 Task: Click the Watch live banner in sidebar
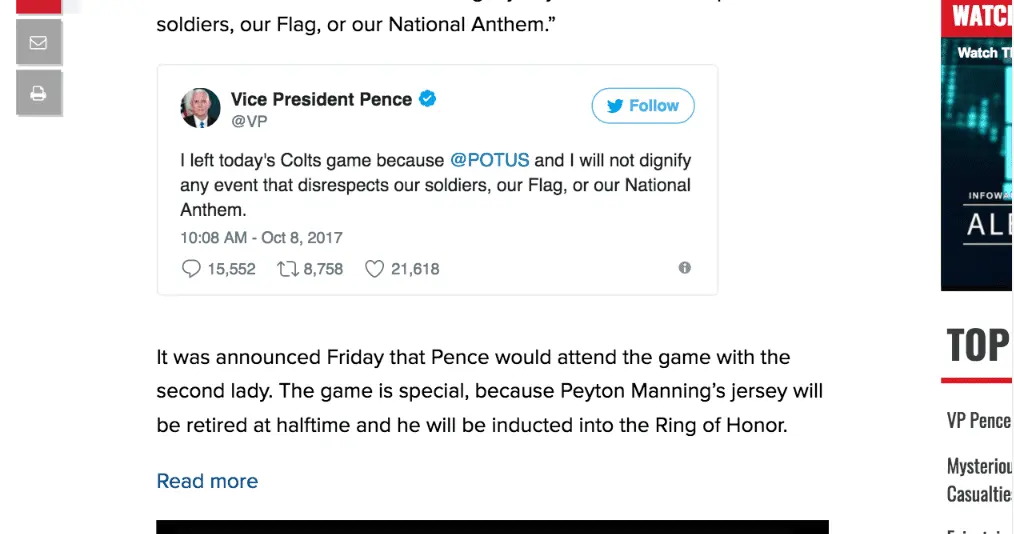pyautogui.click(x=977, y=150)
